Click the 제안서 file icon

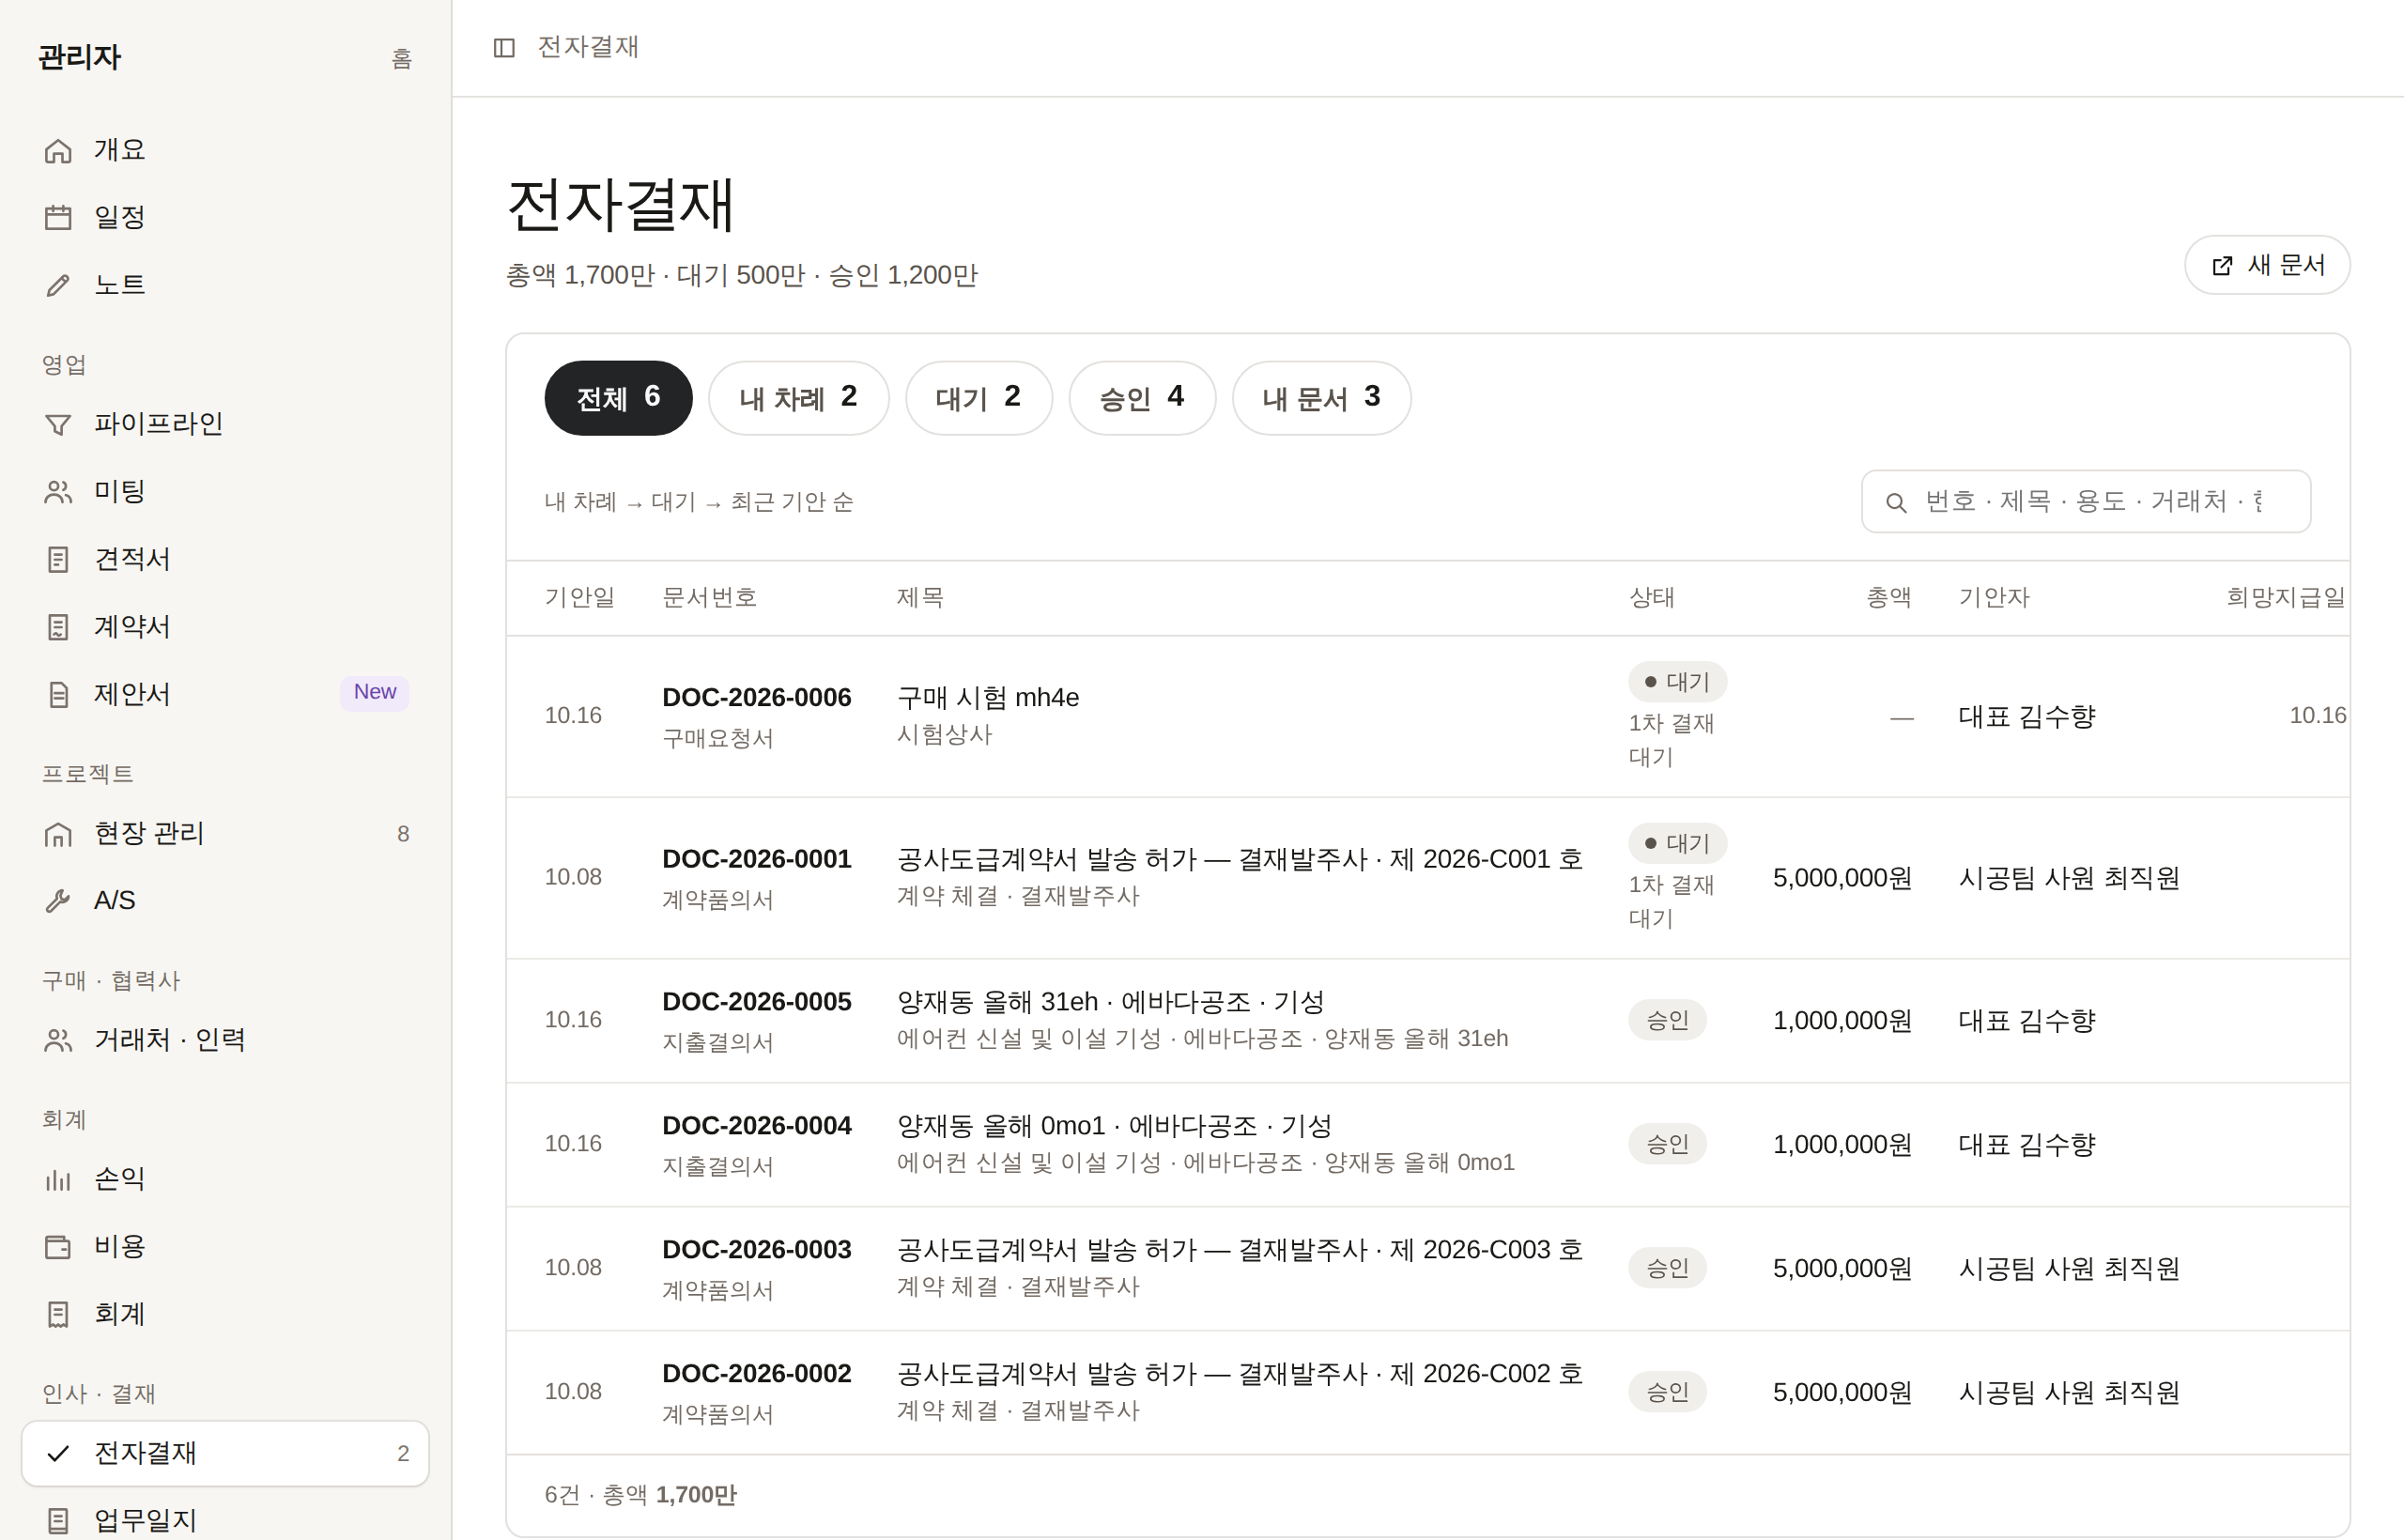coord(58,694)
